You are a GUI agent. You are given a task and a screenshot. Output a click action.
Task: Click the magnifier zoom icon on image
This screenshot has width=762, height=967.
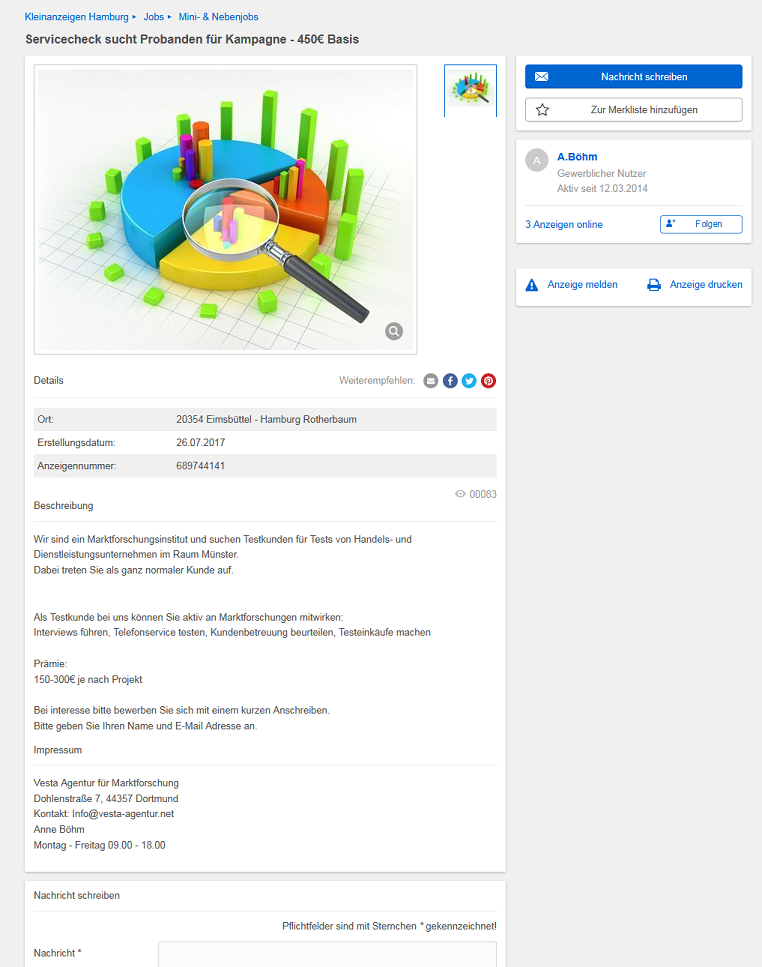pos(394,331)
